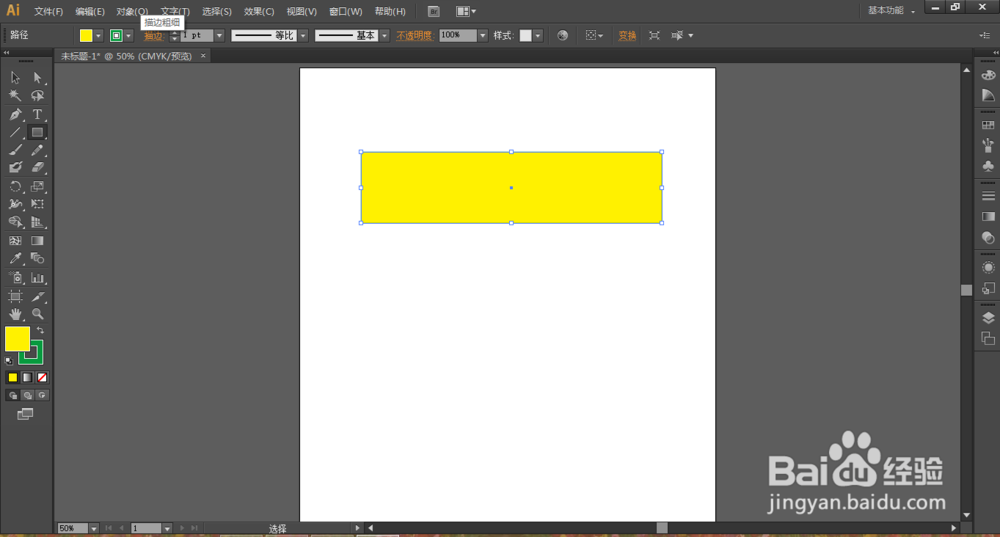Click the 变换 transform link
The image size is (1000, 537).
(x=627, y=36)
